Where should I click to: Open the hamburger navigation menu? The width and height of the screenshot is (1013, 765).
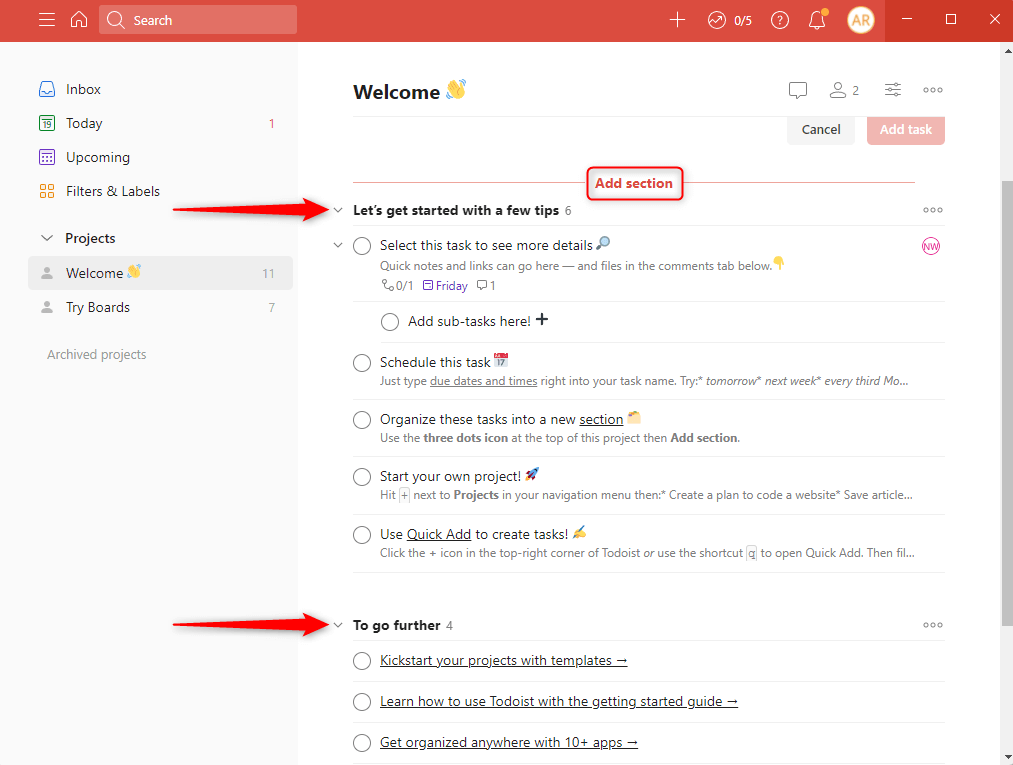[x=47, y=20]
